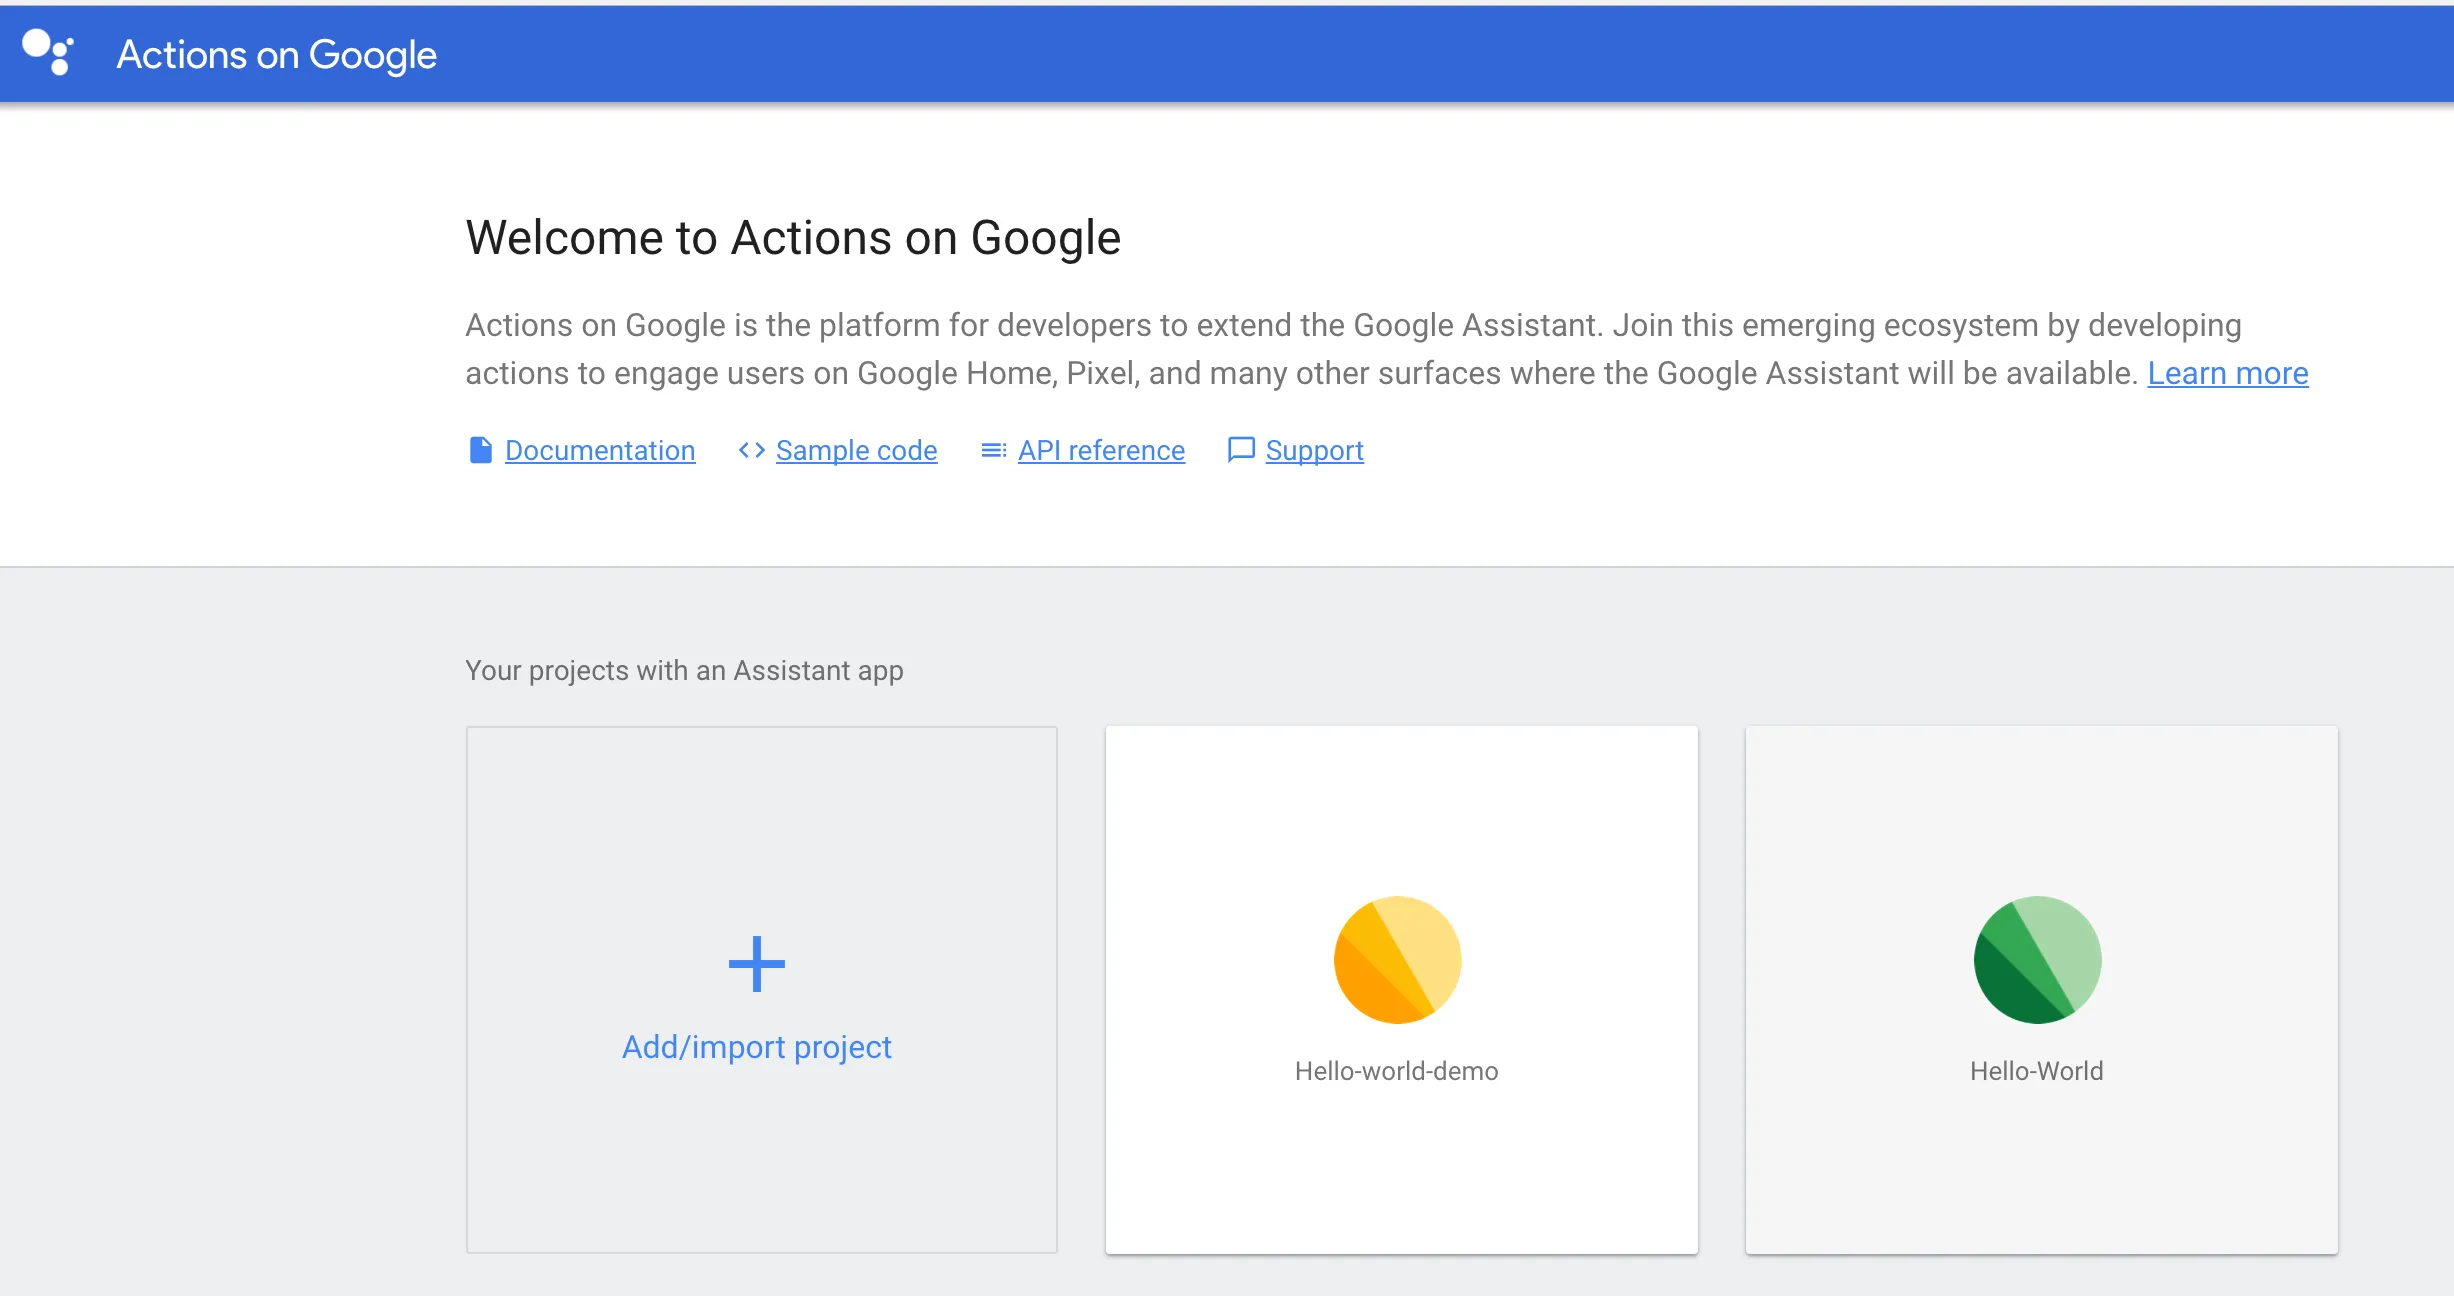The width and height of the screenshot is (2454, 1296).
Task: Click the Support chat bubble icon
Action: (1240, 450)
